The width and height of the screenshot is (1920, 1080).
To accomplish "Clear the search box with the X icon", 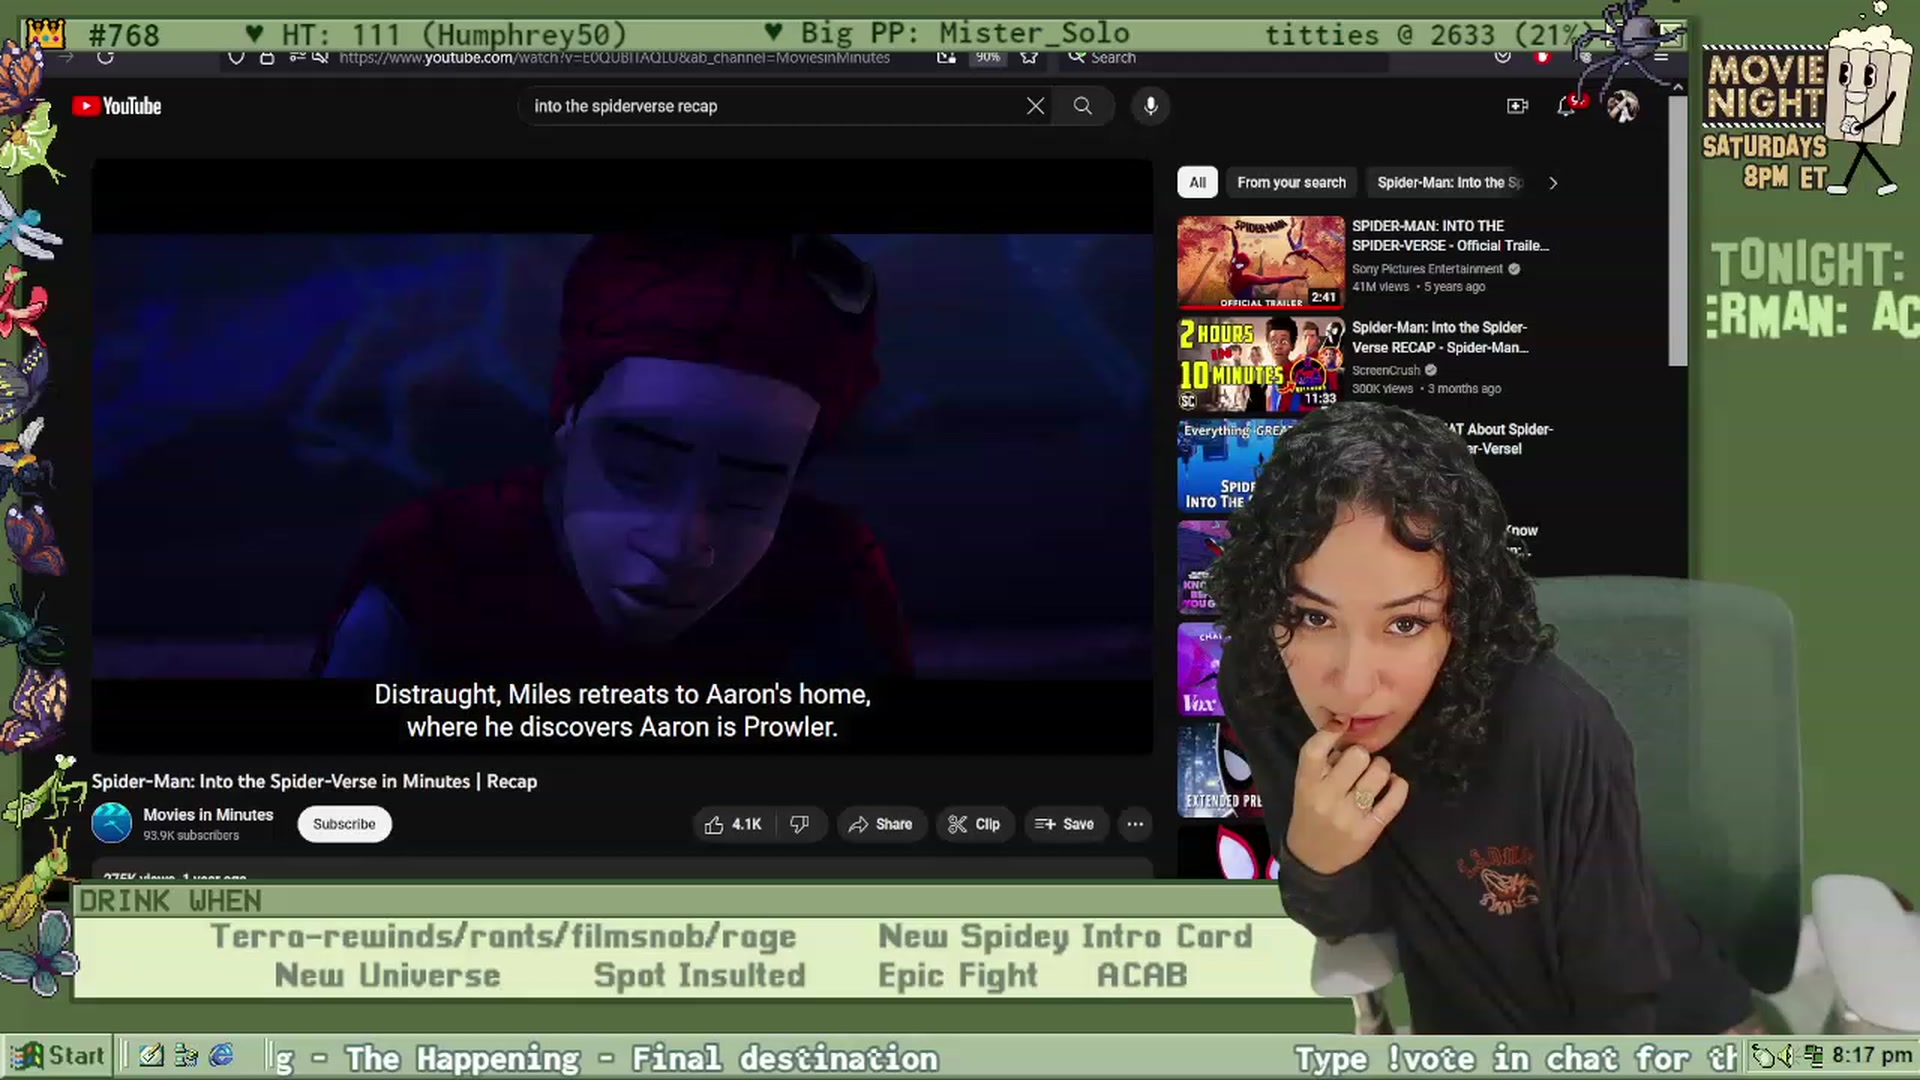I will tap(1035, 106).
